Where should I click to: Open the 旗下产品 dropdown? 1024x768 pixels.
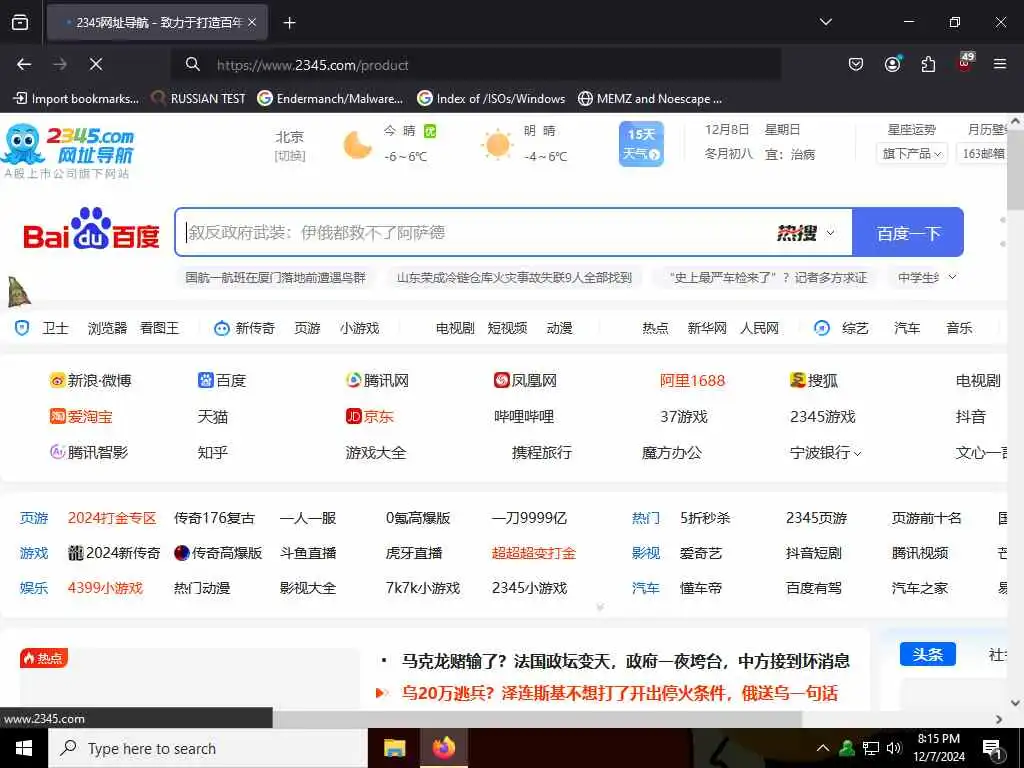[x=911, y=153]
